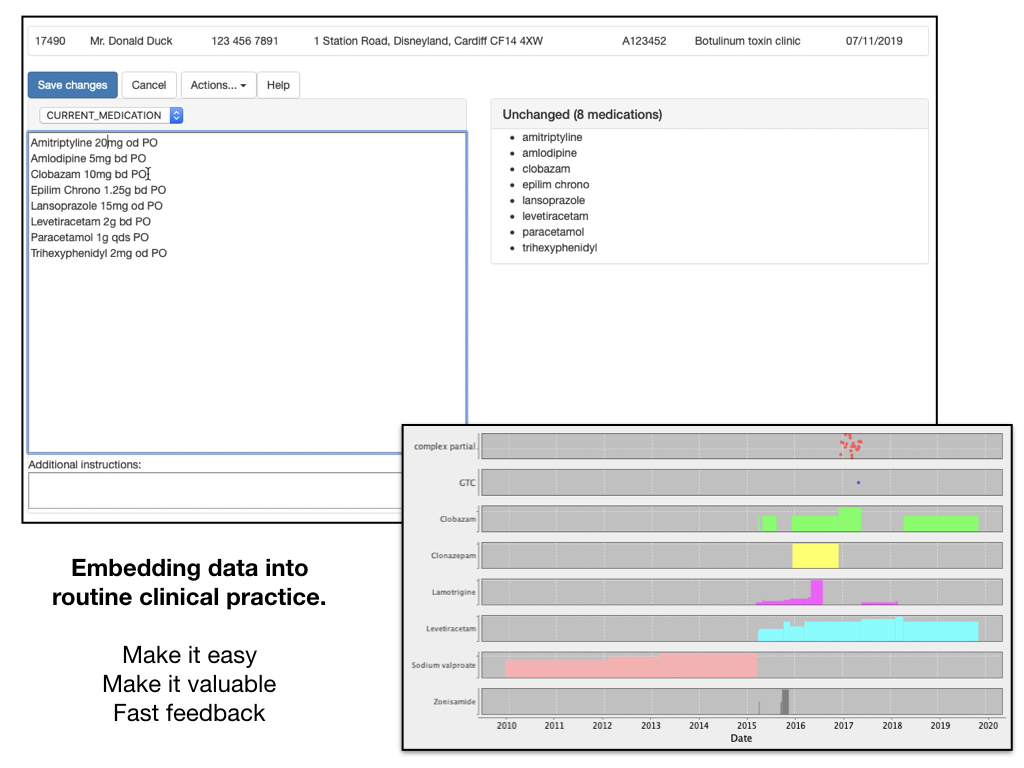Click the red complex partial seizure cluster

[851, 446]
